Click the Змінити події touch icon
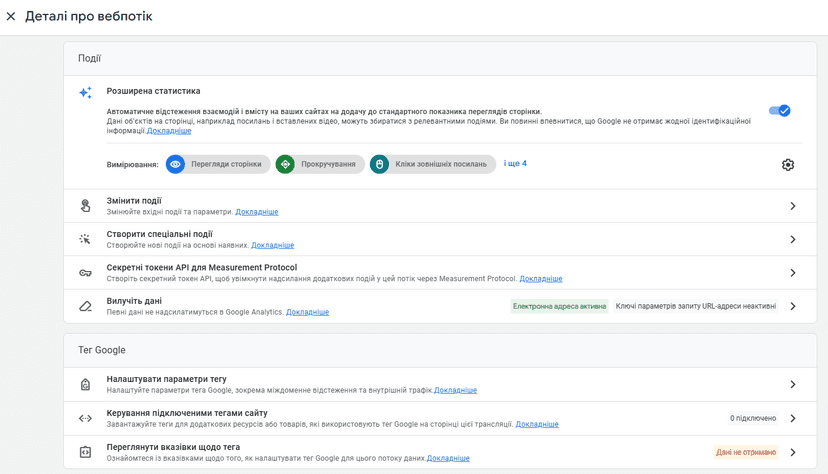This screenshot has width=828, height=474. 85,206
